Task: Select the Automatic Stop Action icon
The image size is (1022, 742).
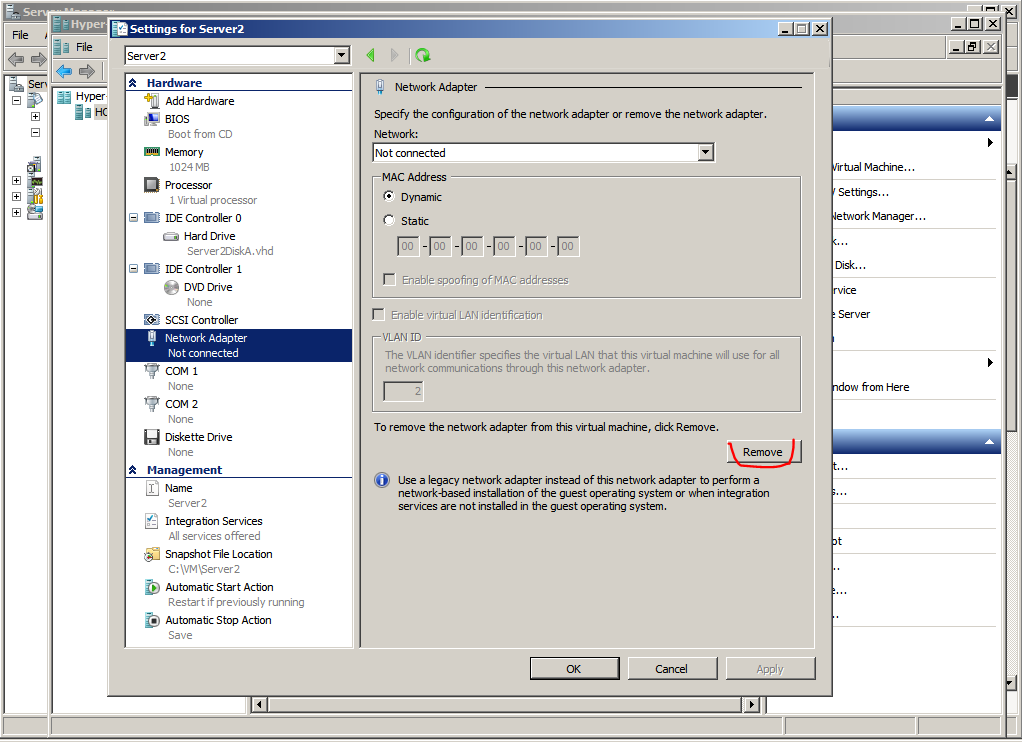Action: click(x=152, y=620)
